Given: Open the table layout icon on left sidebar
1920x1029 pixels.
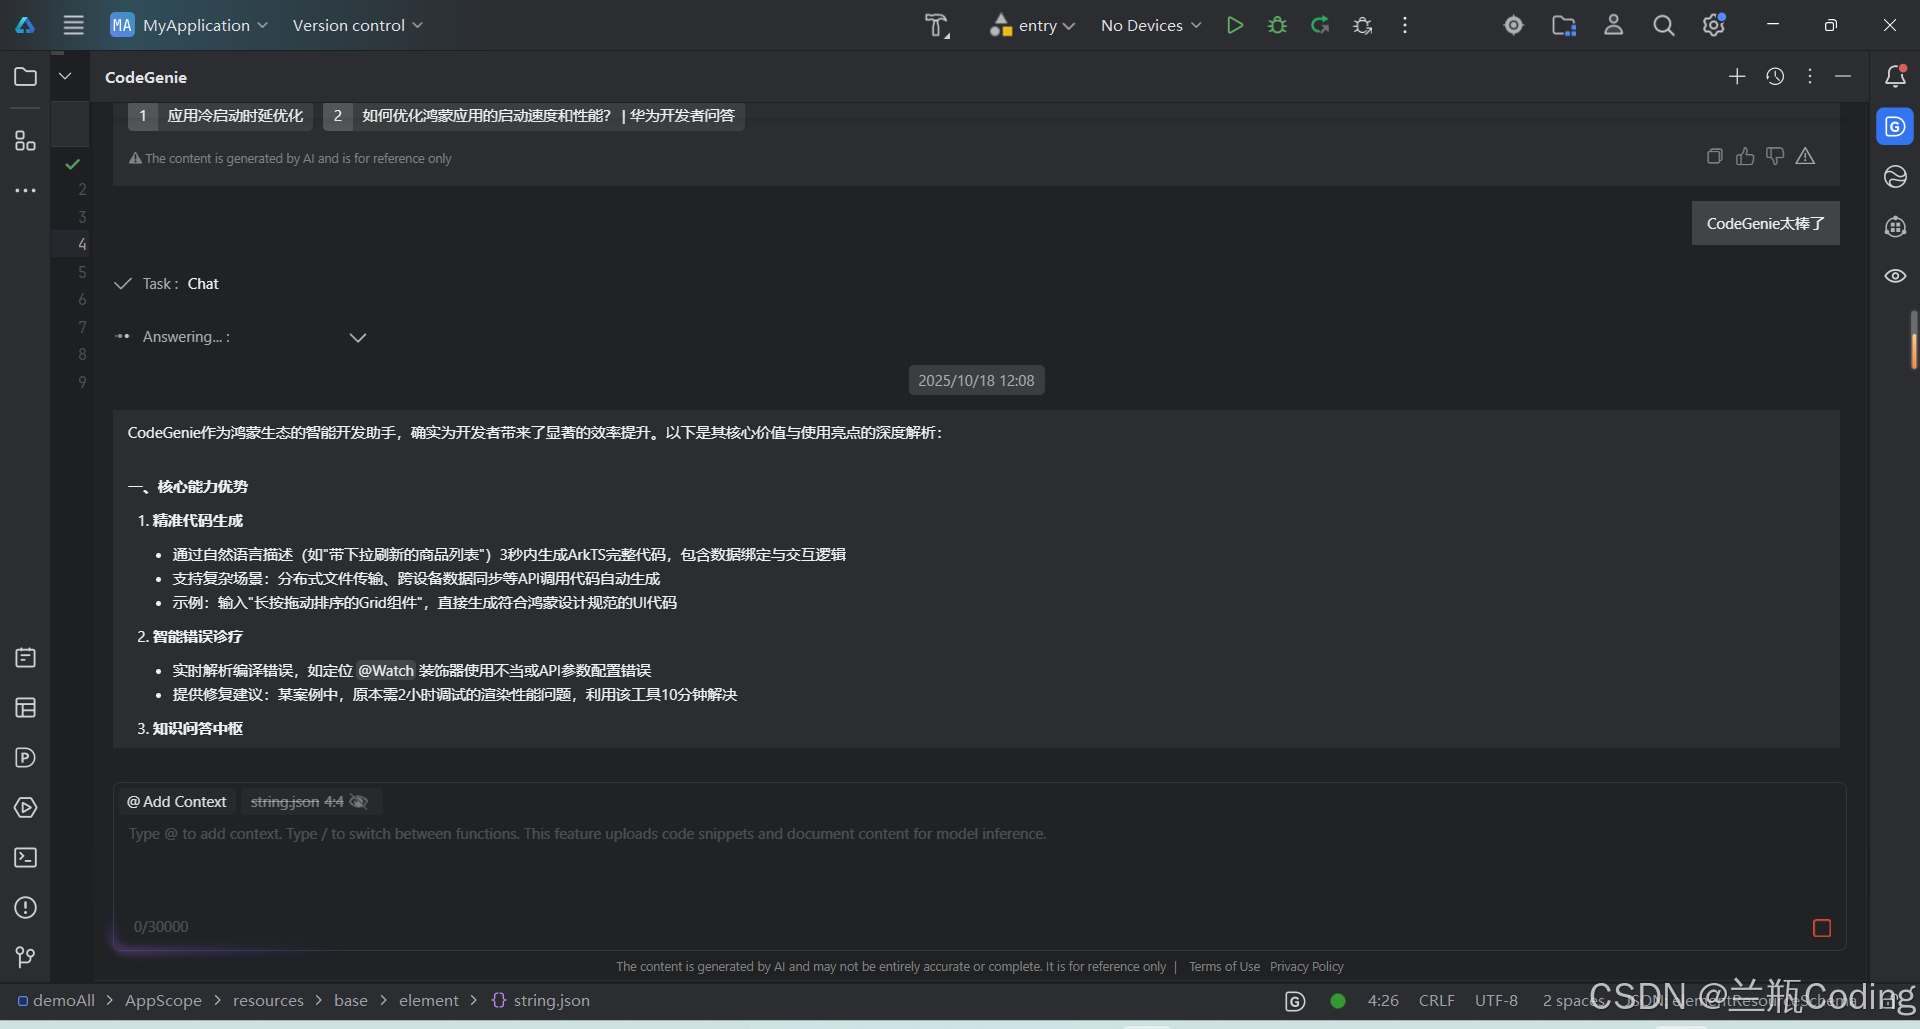Looking at the screenshot, I should [x=26, y=708].
